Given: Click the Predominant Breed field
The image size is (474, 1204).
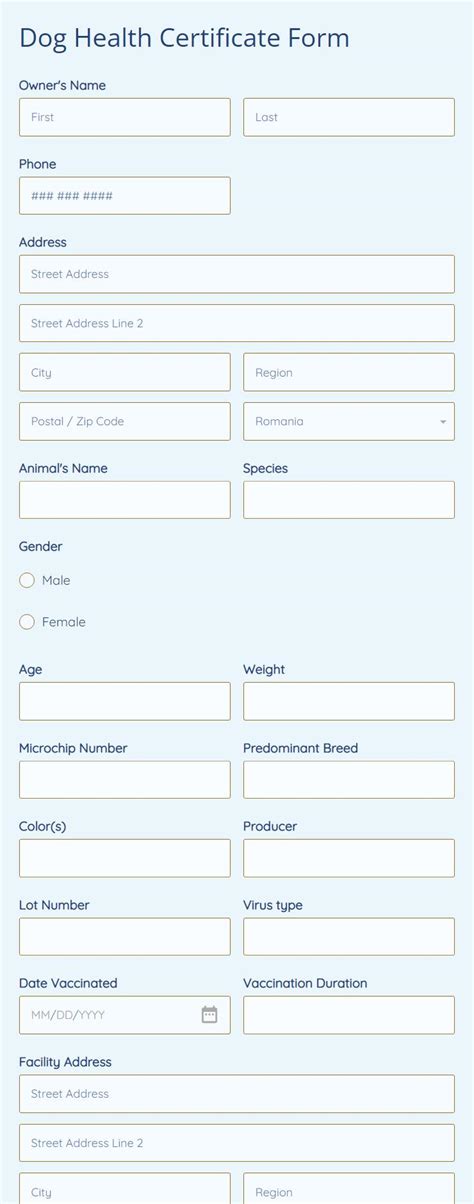Looking at the screenshot, I should (x=349, y=780).
